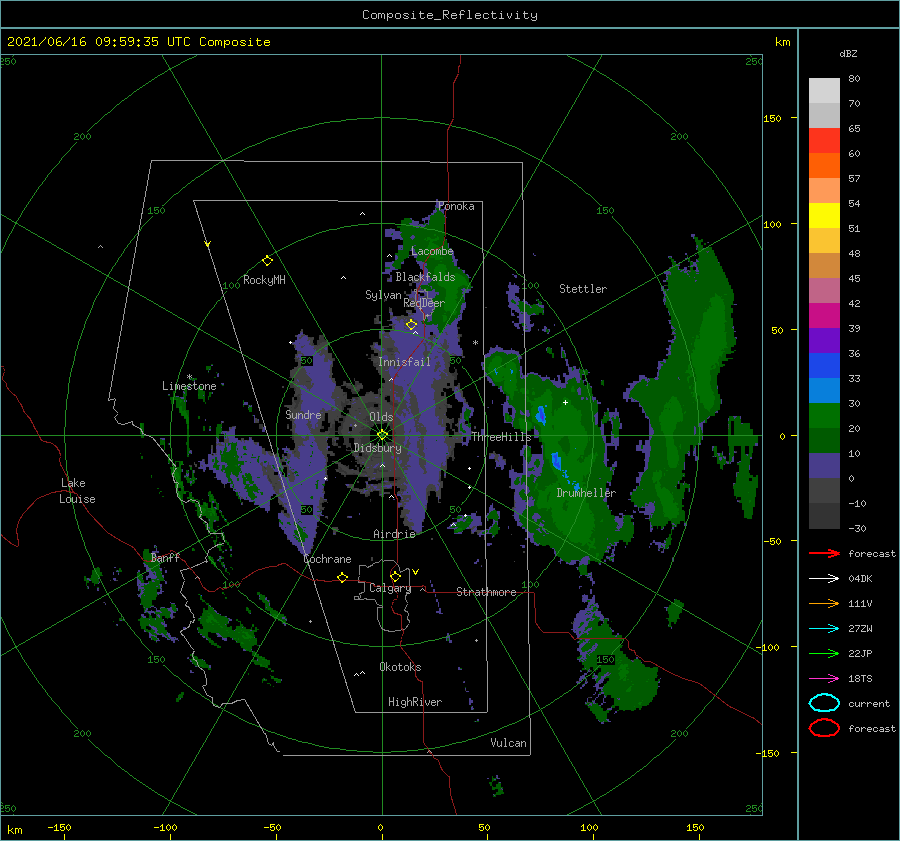This screenshot has height=841, width=900.
Task: Click the Lake Louise label
Action: 77,491
